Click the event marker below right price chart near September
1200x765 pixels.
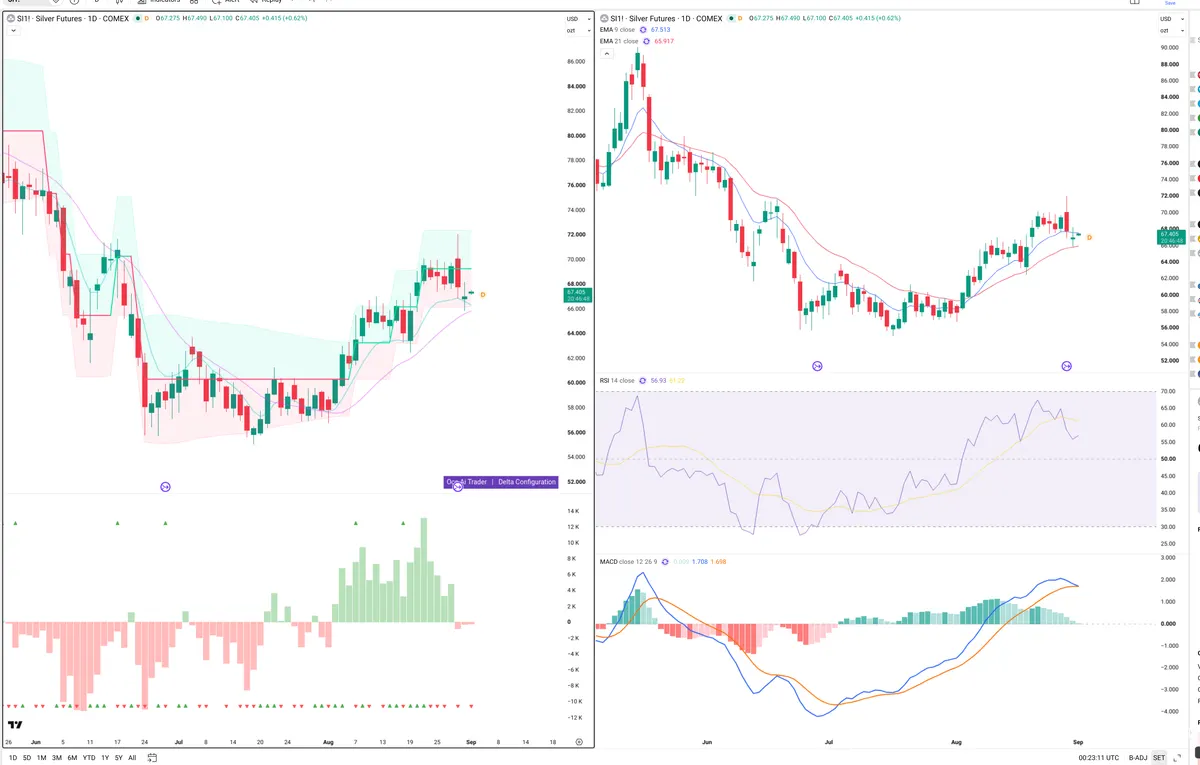point(1067,367)
